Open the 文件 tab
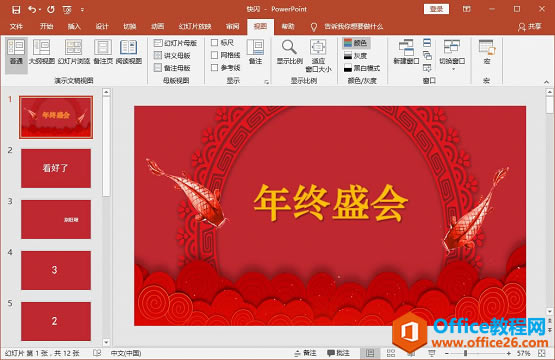The height and width of the screenshot is (360, 555). (x=16, y=27)
